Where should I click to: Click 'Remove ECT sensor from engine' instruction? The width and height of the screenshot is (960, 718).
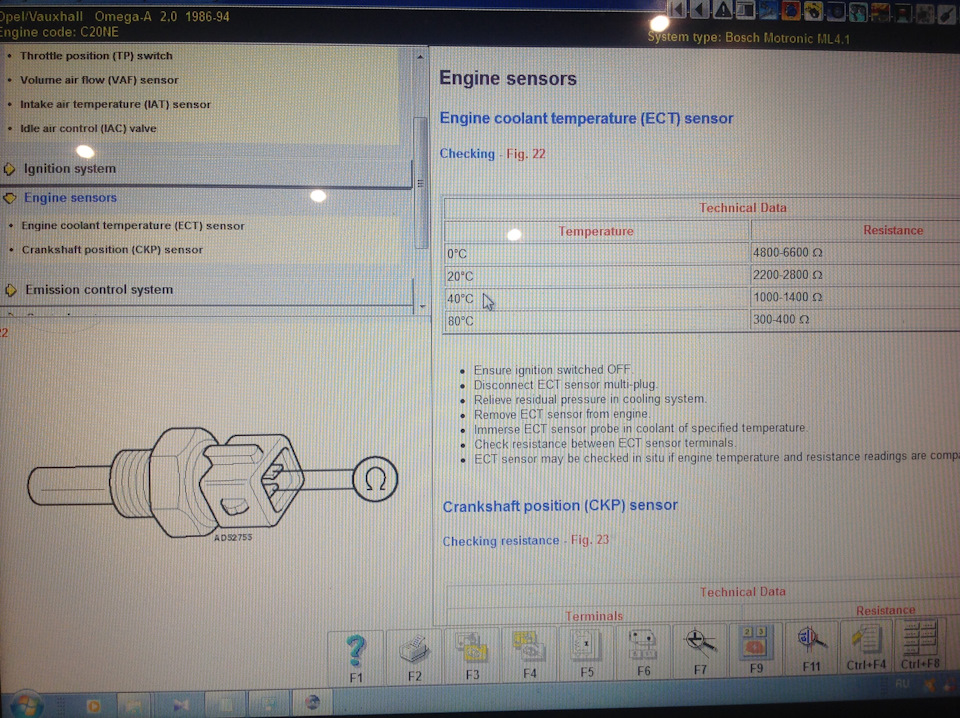(561, 414)
